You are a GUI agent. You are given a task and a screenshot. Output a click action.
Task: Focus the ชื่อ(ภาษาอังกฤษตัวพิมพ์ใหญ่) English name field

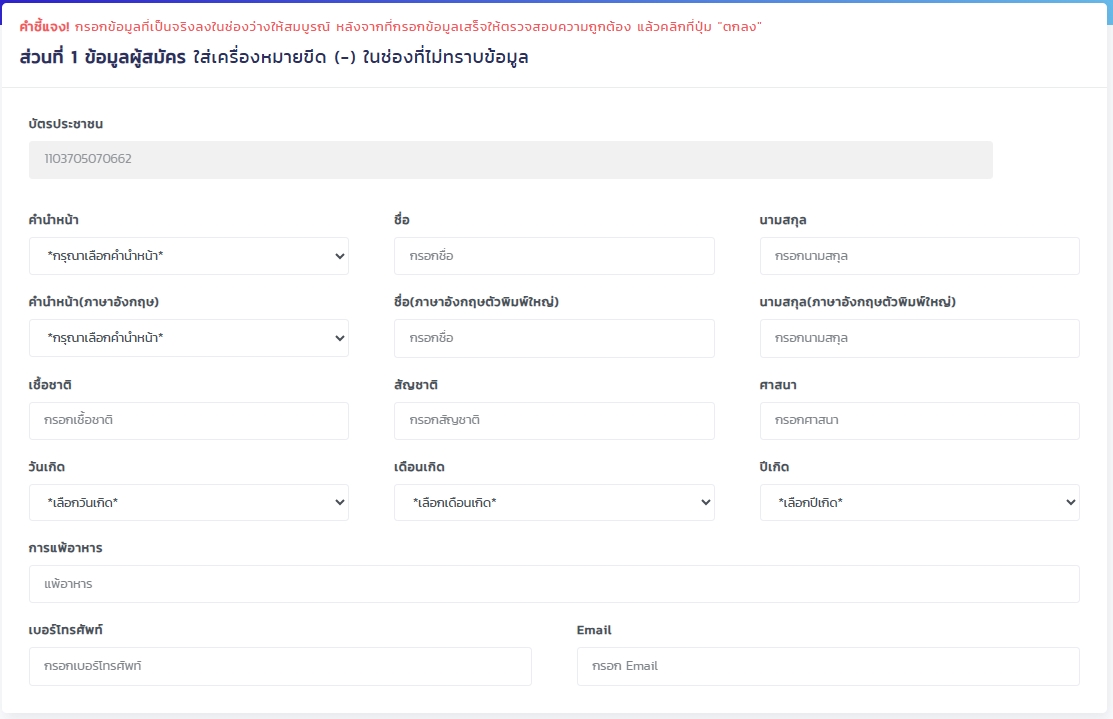pyautogui.click(x=554, y=338)
